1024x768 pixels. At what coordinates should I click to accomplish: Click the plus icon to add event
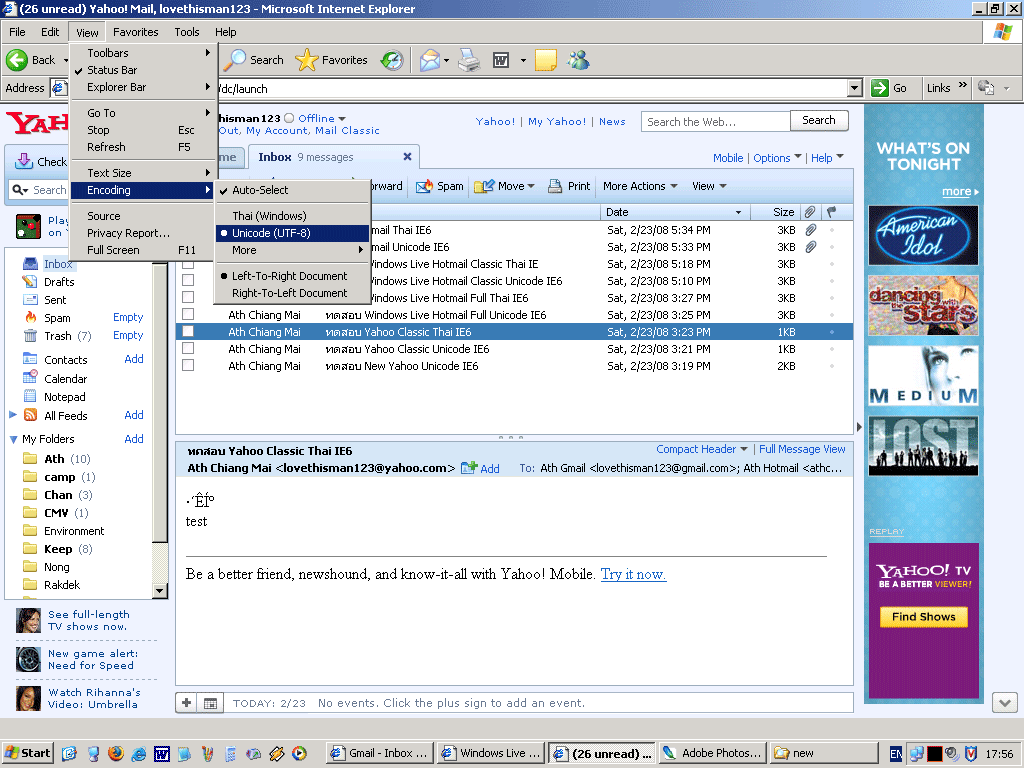tap(186, 703)
